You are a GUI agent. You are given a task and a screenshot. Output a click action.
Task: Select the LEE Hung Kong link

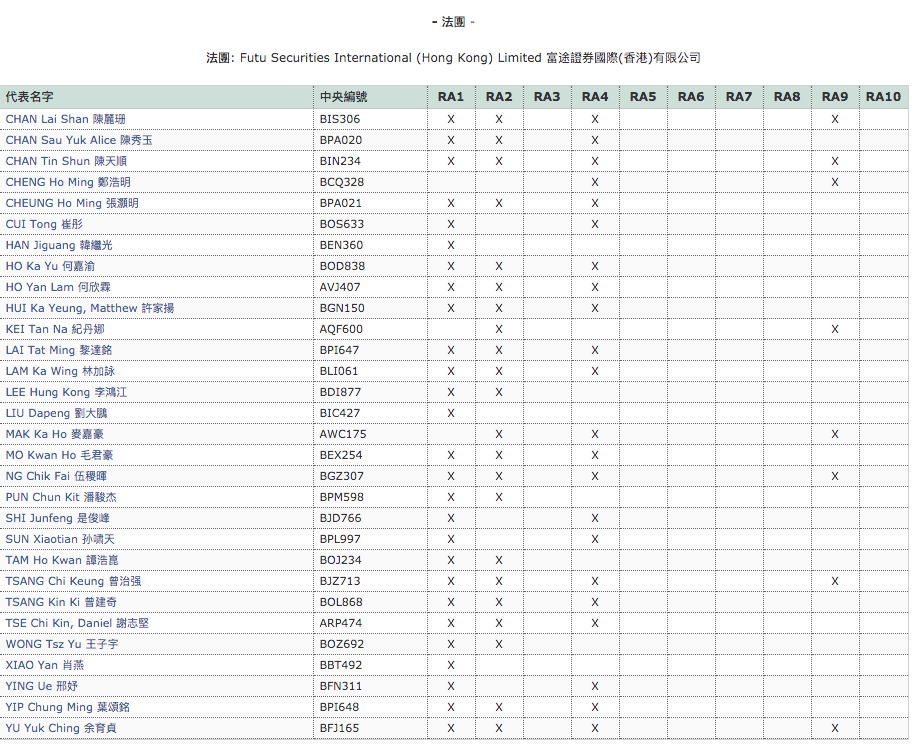point(66,392)
